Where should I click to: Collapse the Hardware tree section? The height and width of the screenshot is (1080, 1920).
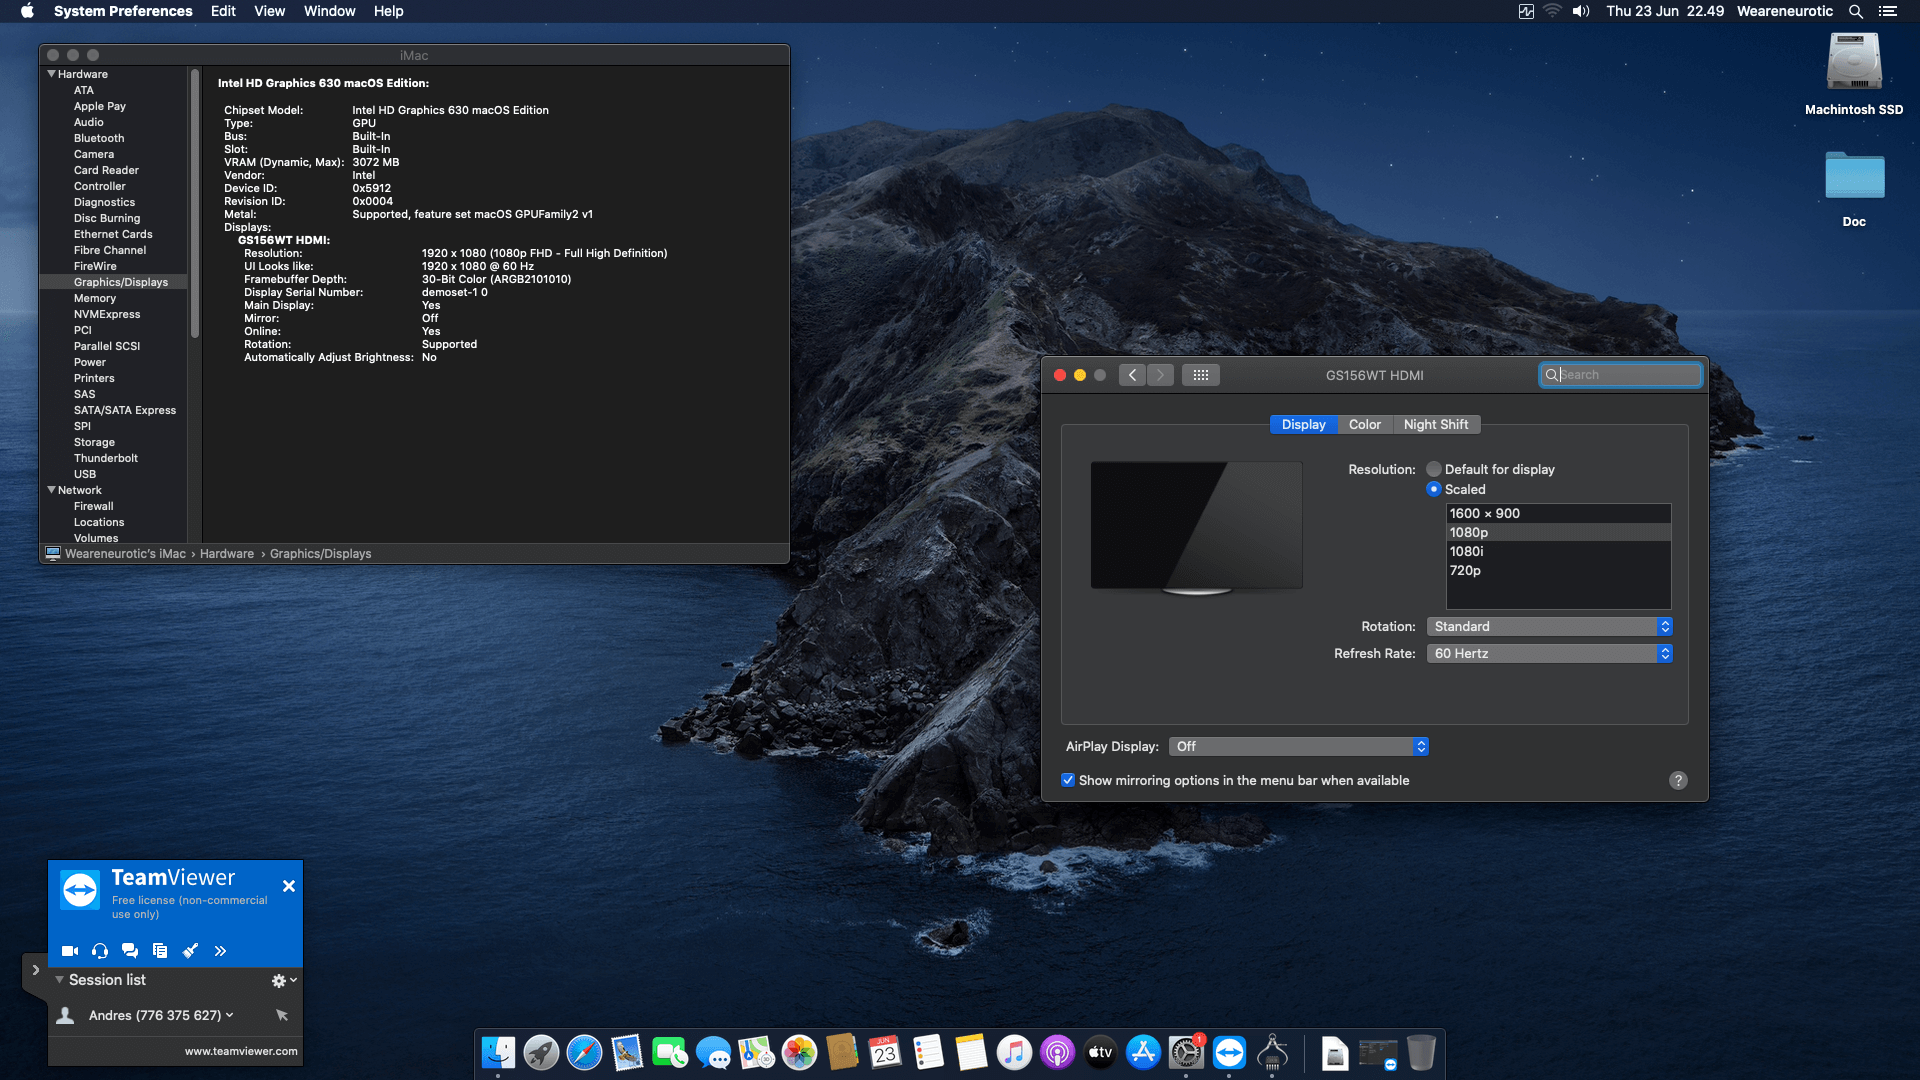(51, 74)
